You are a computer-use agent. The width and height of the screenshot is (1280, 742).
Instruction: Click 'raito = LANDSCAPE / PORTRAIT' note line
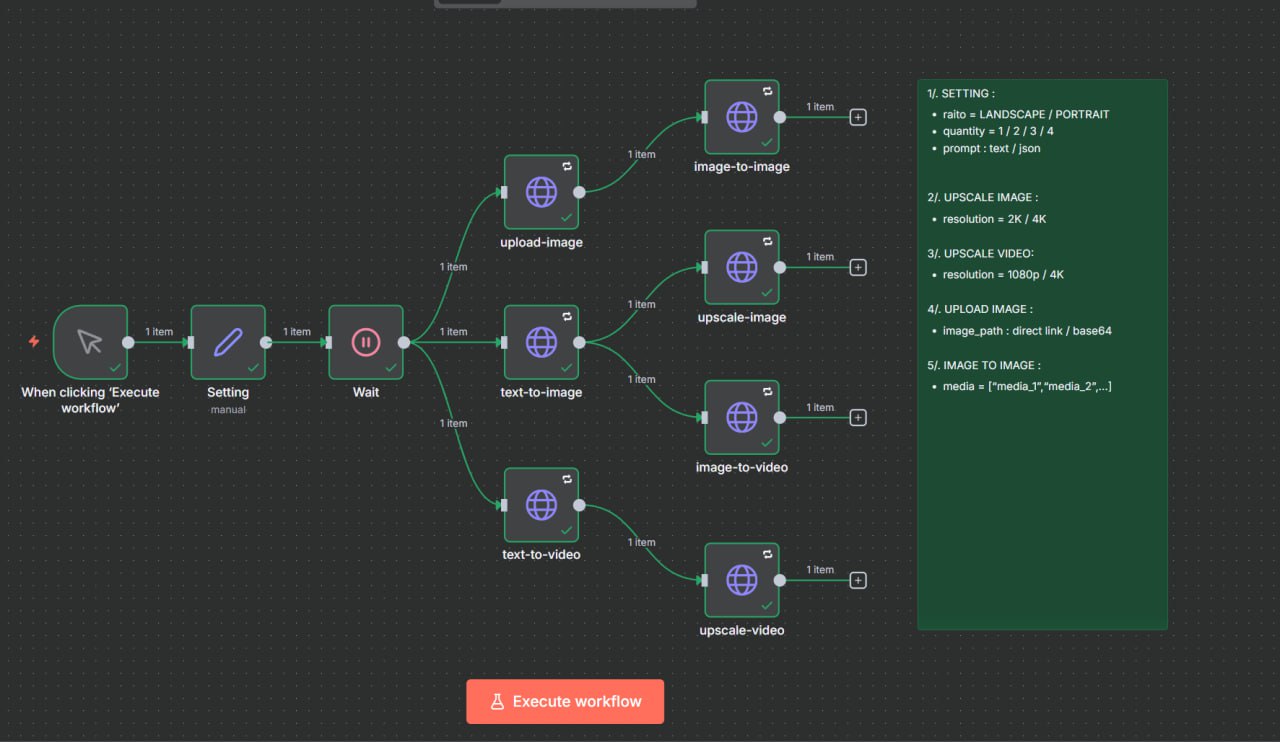[x=1026, y=114]
